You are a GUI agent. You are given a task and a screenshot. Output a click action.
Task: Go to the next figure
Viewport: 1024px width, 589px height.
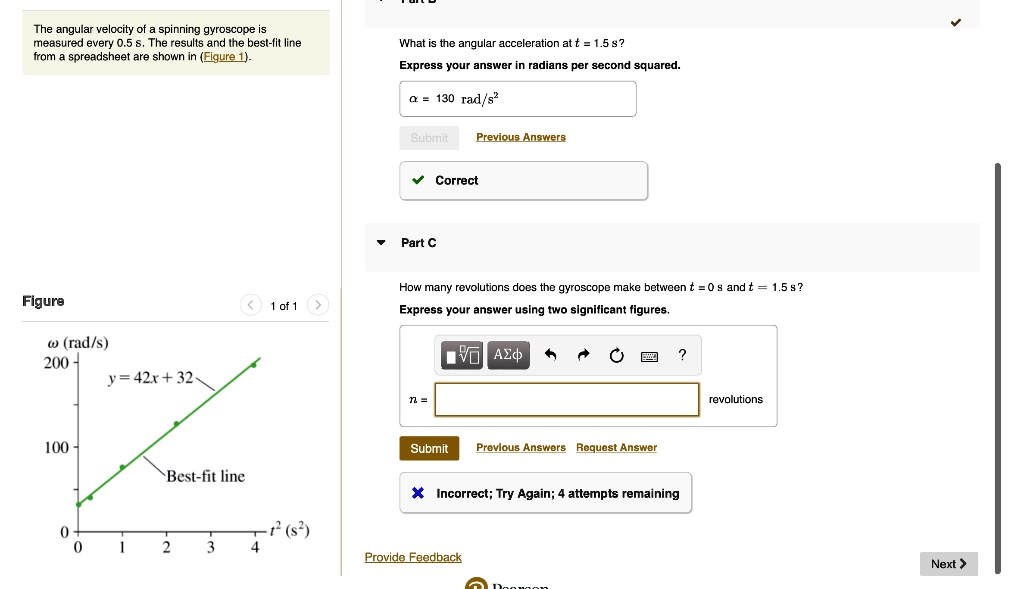[317, 305]
